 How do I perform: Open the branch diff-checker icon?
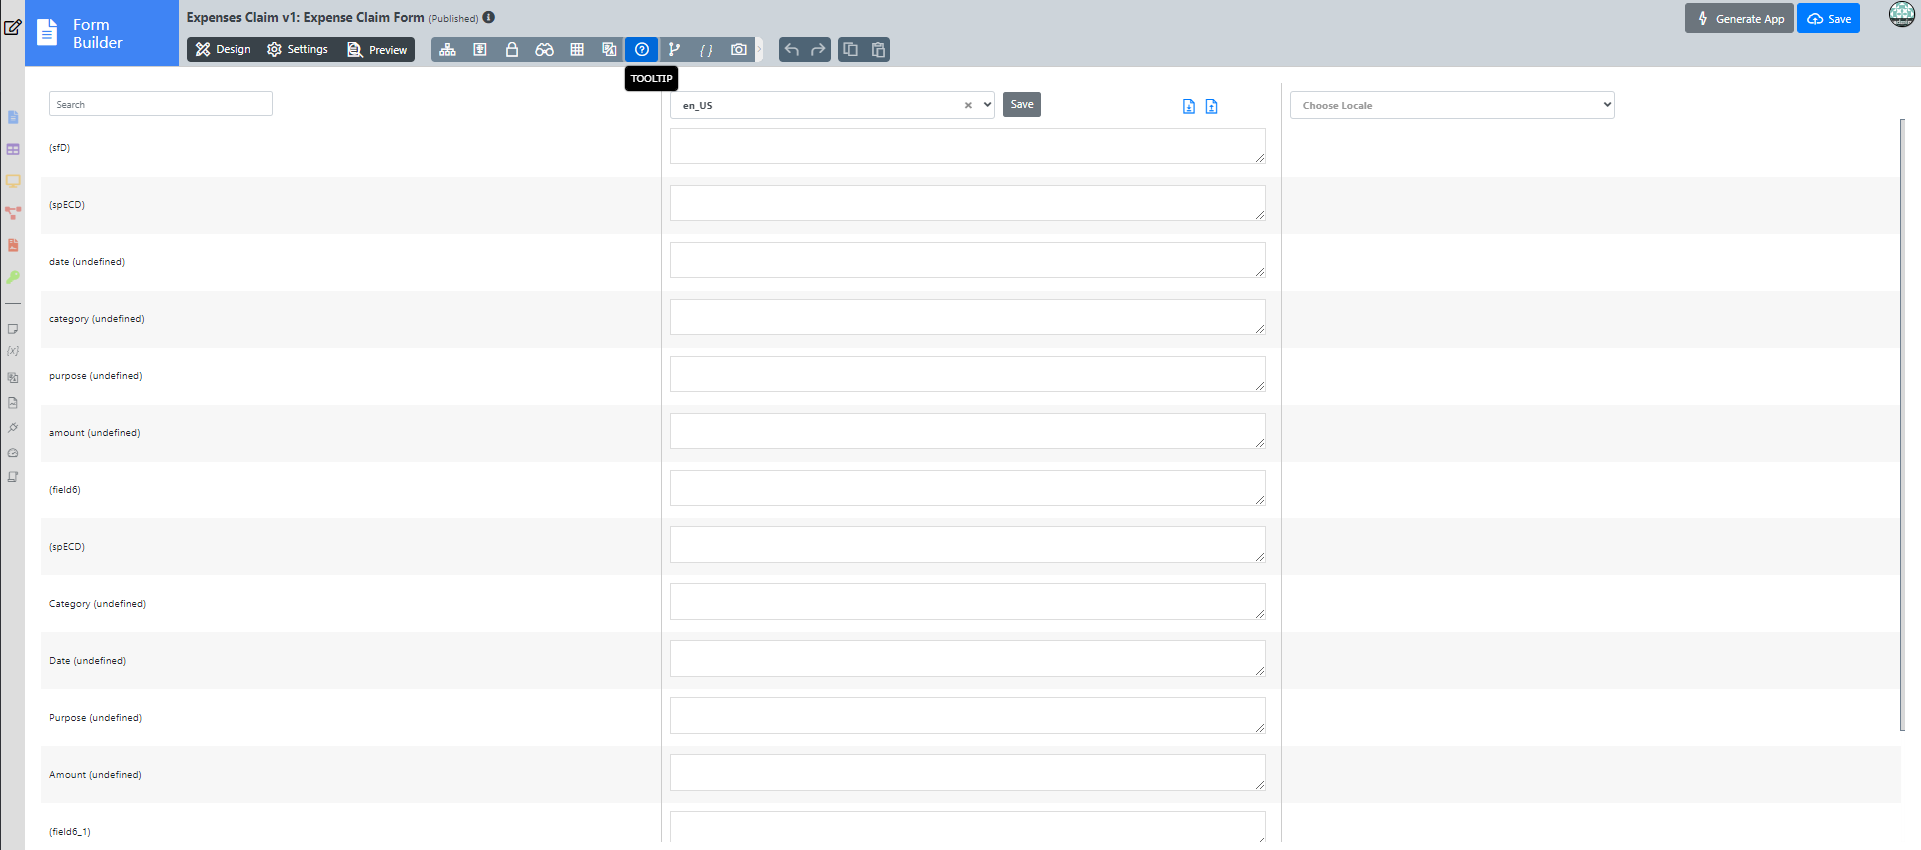(x=674, y=50)
